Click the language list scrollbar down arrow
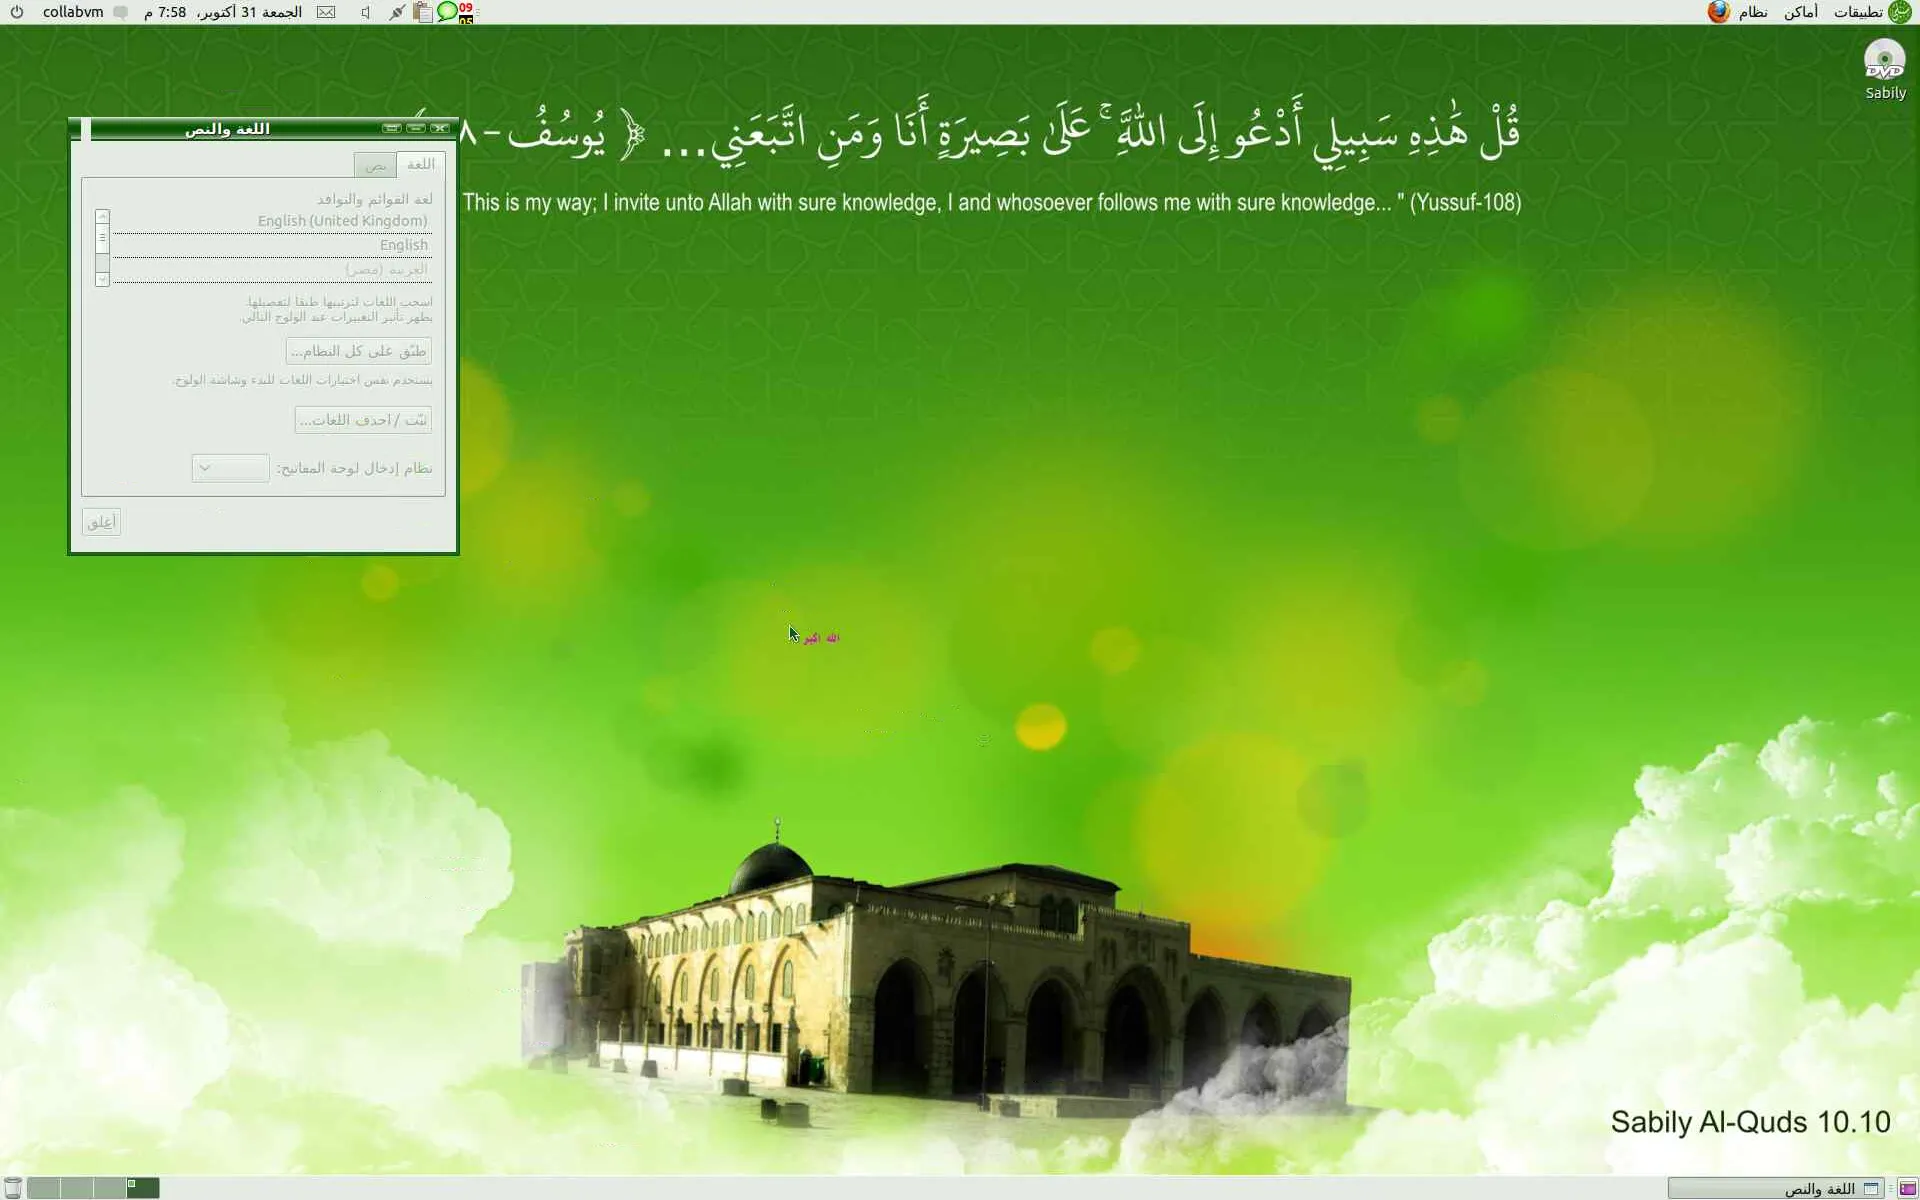Image resolution: width=1920 pixels, height=1200 pixels. pyautogui.click(x=102, y=280)
